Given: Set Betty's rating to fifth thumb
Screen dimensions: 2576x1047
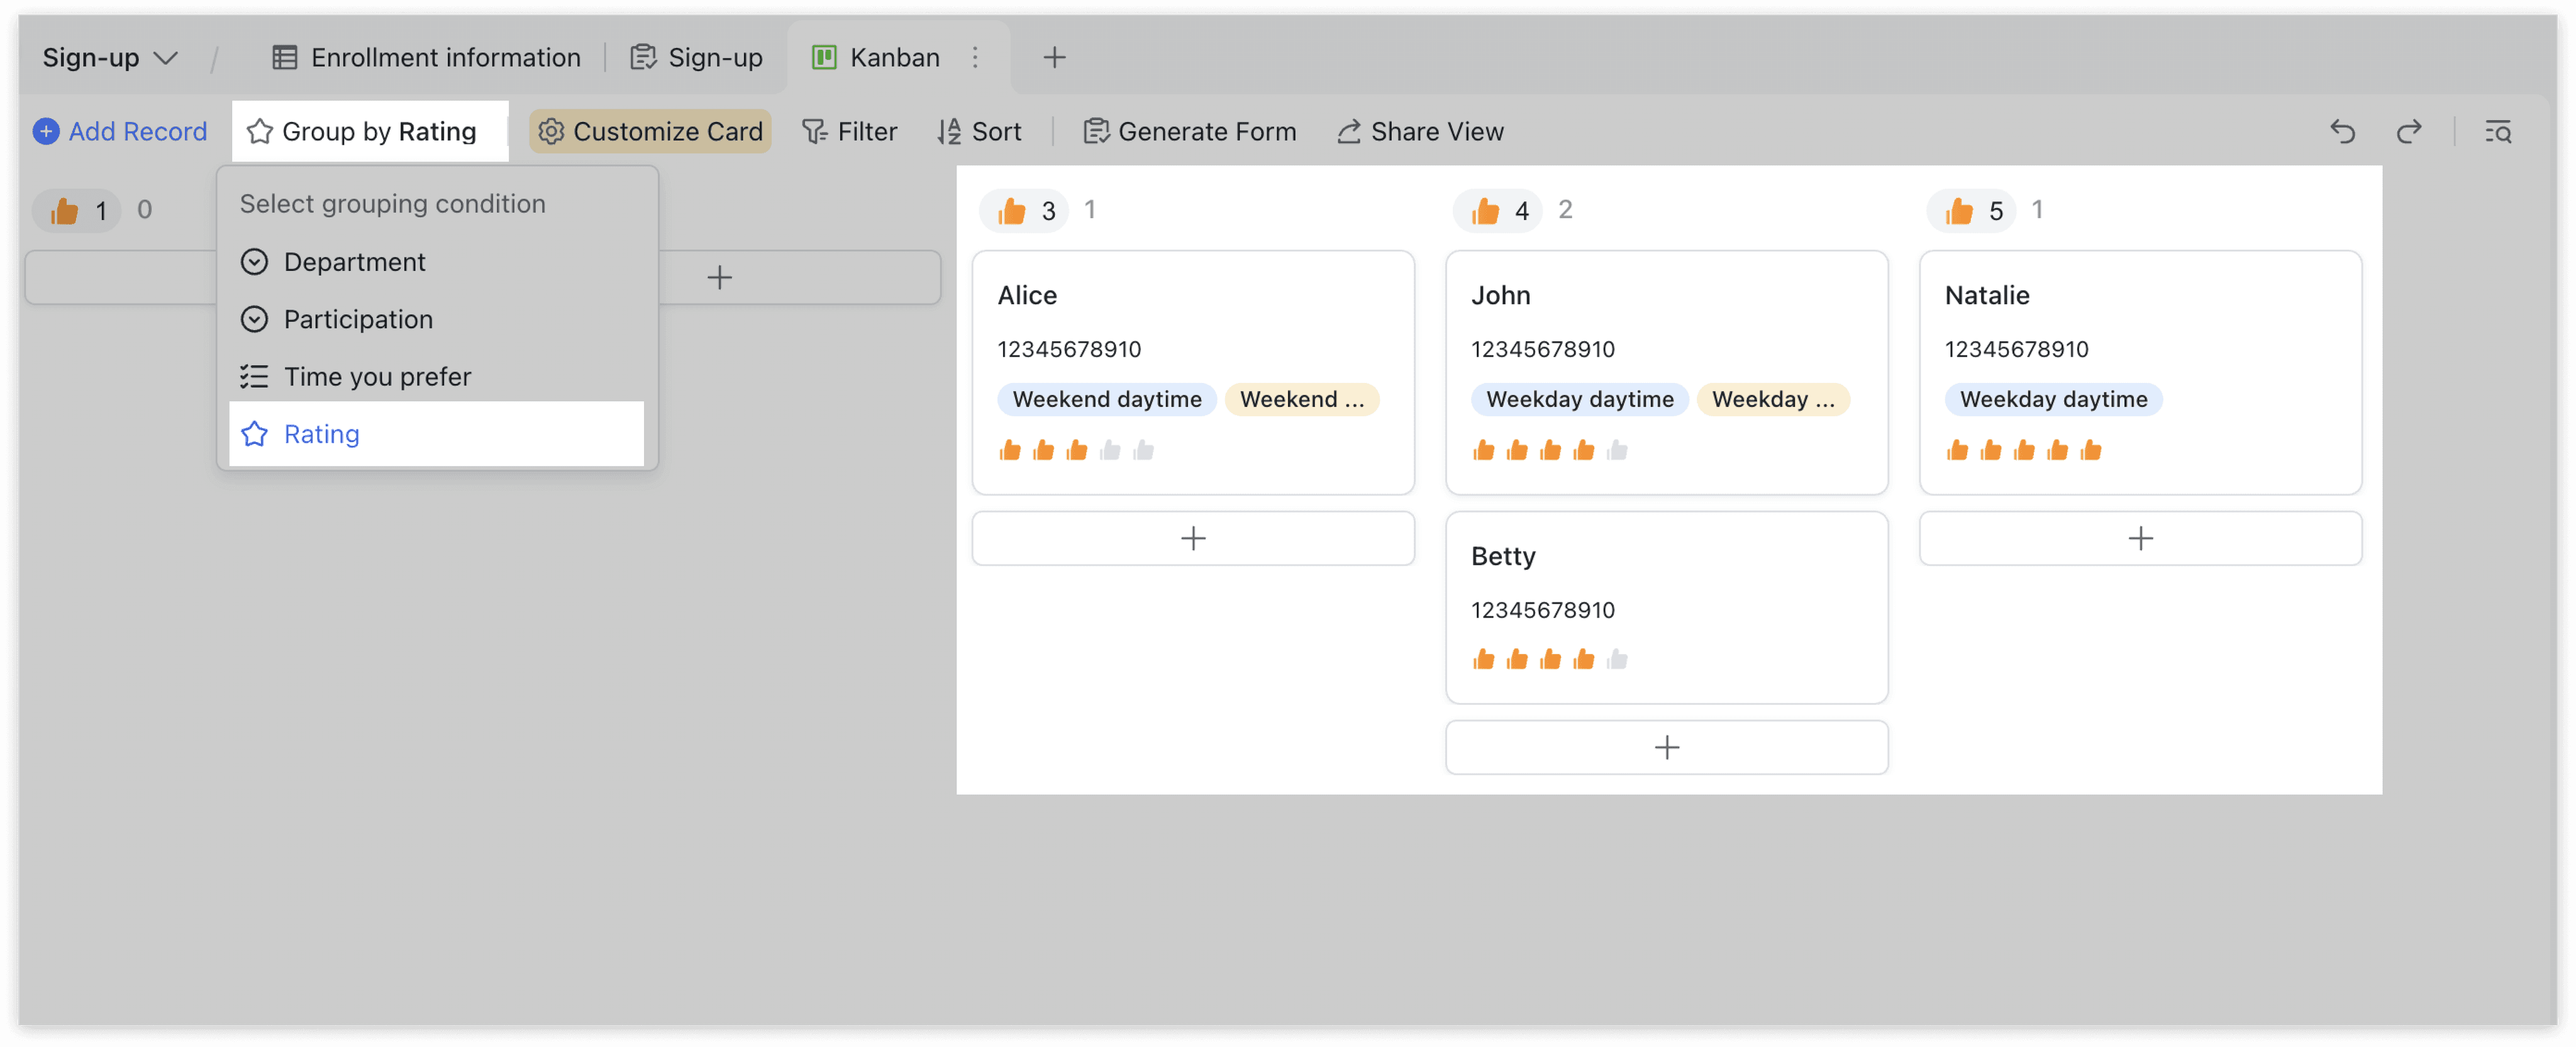Looking at the screenshot, I should tap(1617, 659).
